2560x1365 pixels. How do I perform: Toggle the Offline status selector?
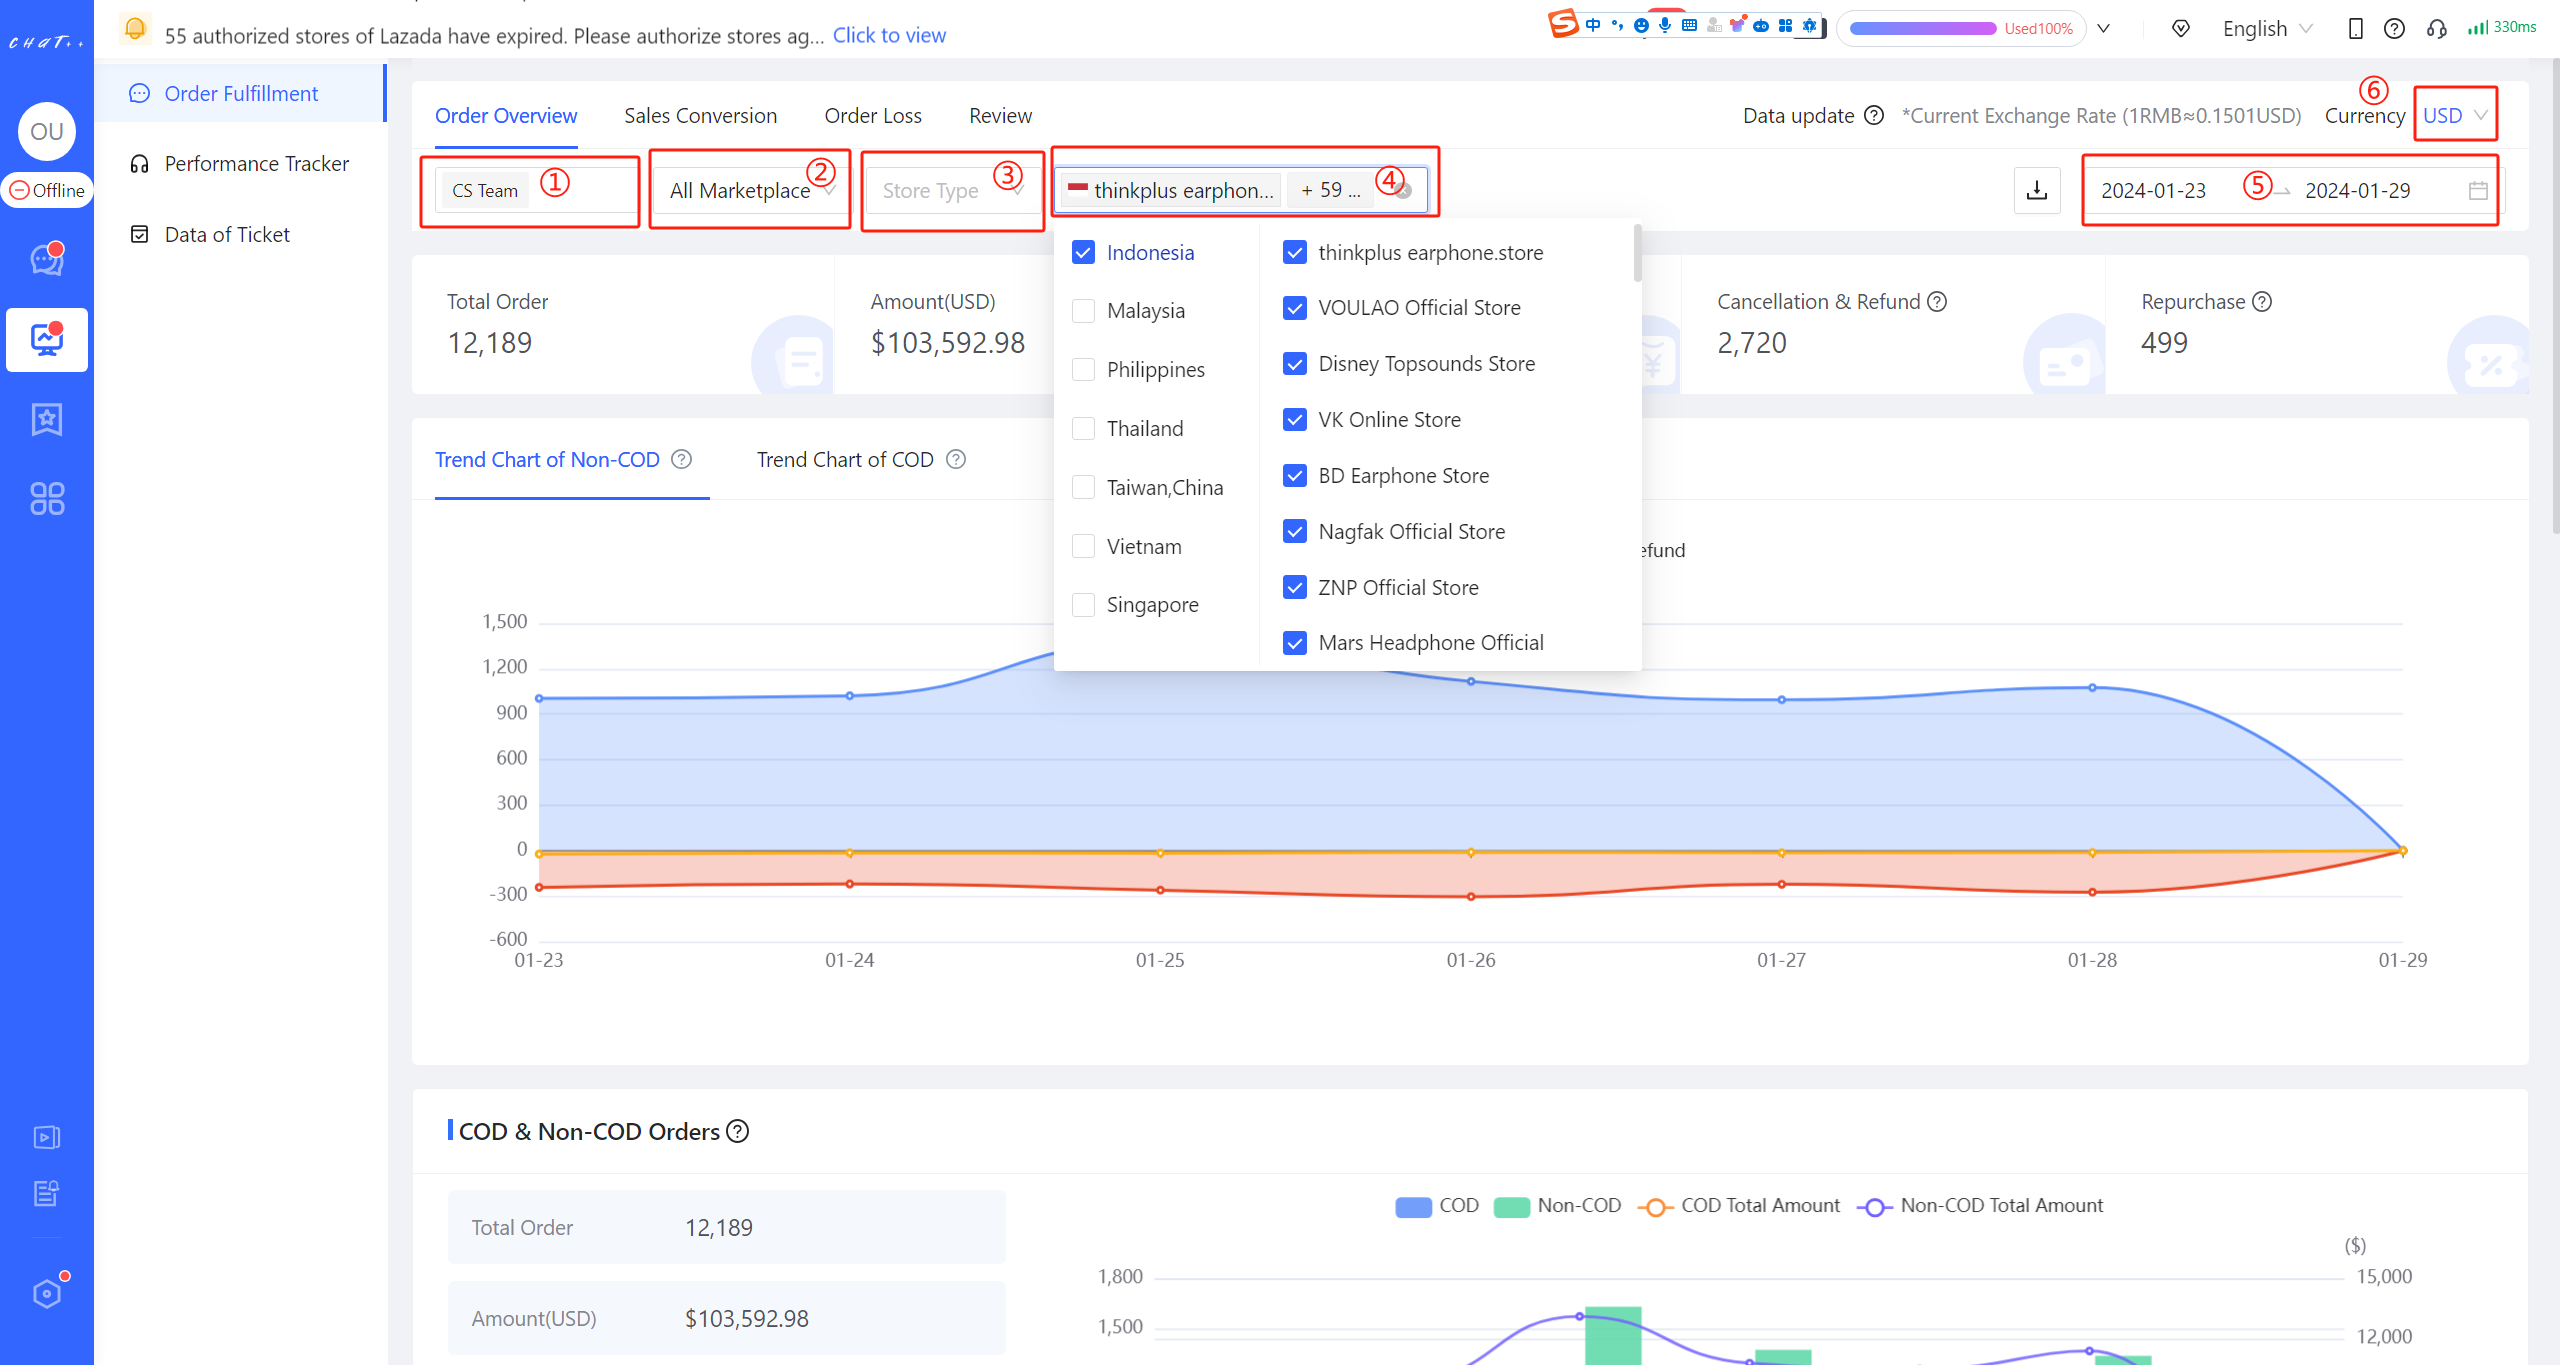click(47, 190)
